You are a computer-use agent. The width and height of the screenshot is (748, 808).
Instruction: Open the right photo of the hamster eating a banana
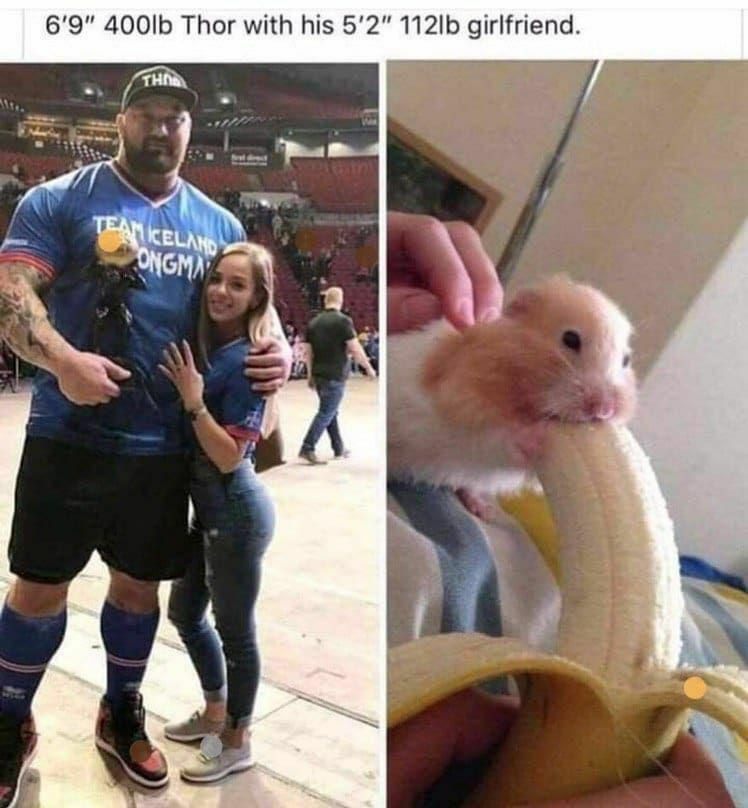[568, 434]
